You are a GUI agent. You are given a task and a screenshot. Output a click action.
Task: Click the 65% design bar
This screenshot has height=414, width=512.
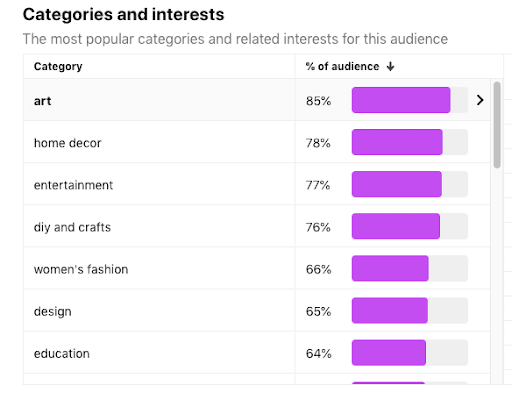(390, 311)
